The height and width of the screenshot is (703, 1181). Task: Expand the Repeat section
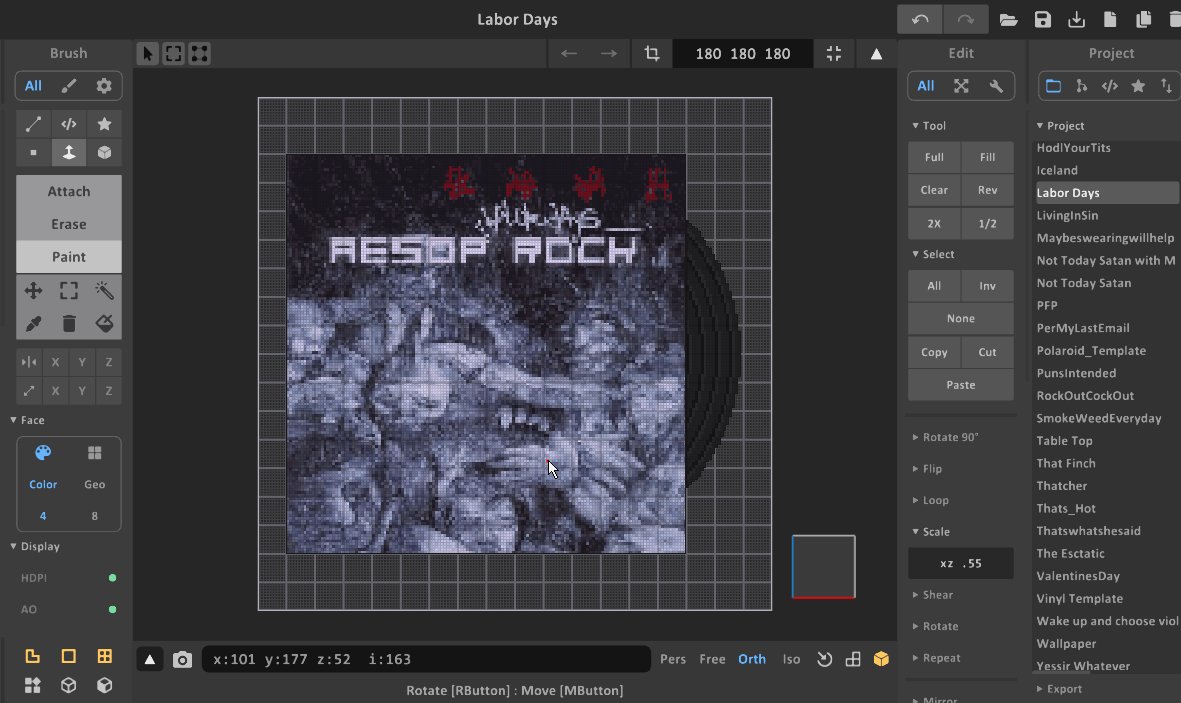[936, 658]
